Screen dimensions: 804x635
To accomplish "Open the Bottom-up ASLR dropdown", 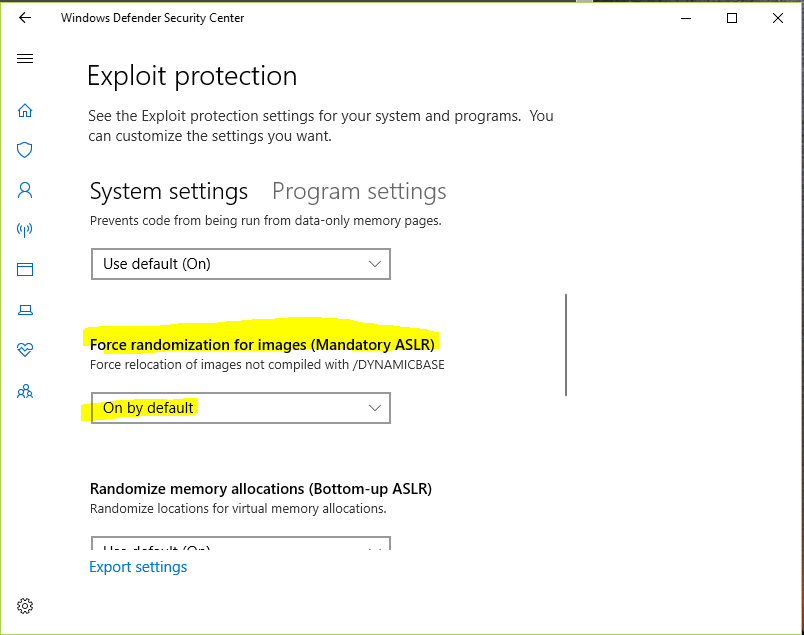I will click(240, 543).
